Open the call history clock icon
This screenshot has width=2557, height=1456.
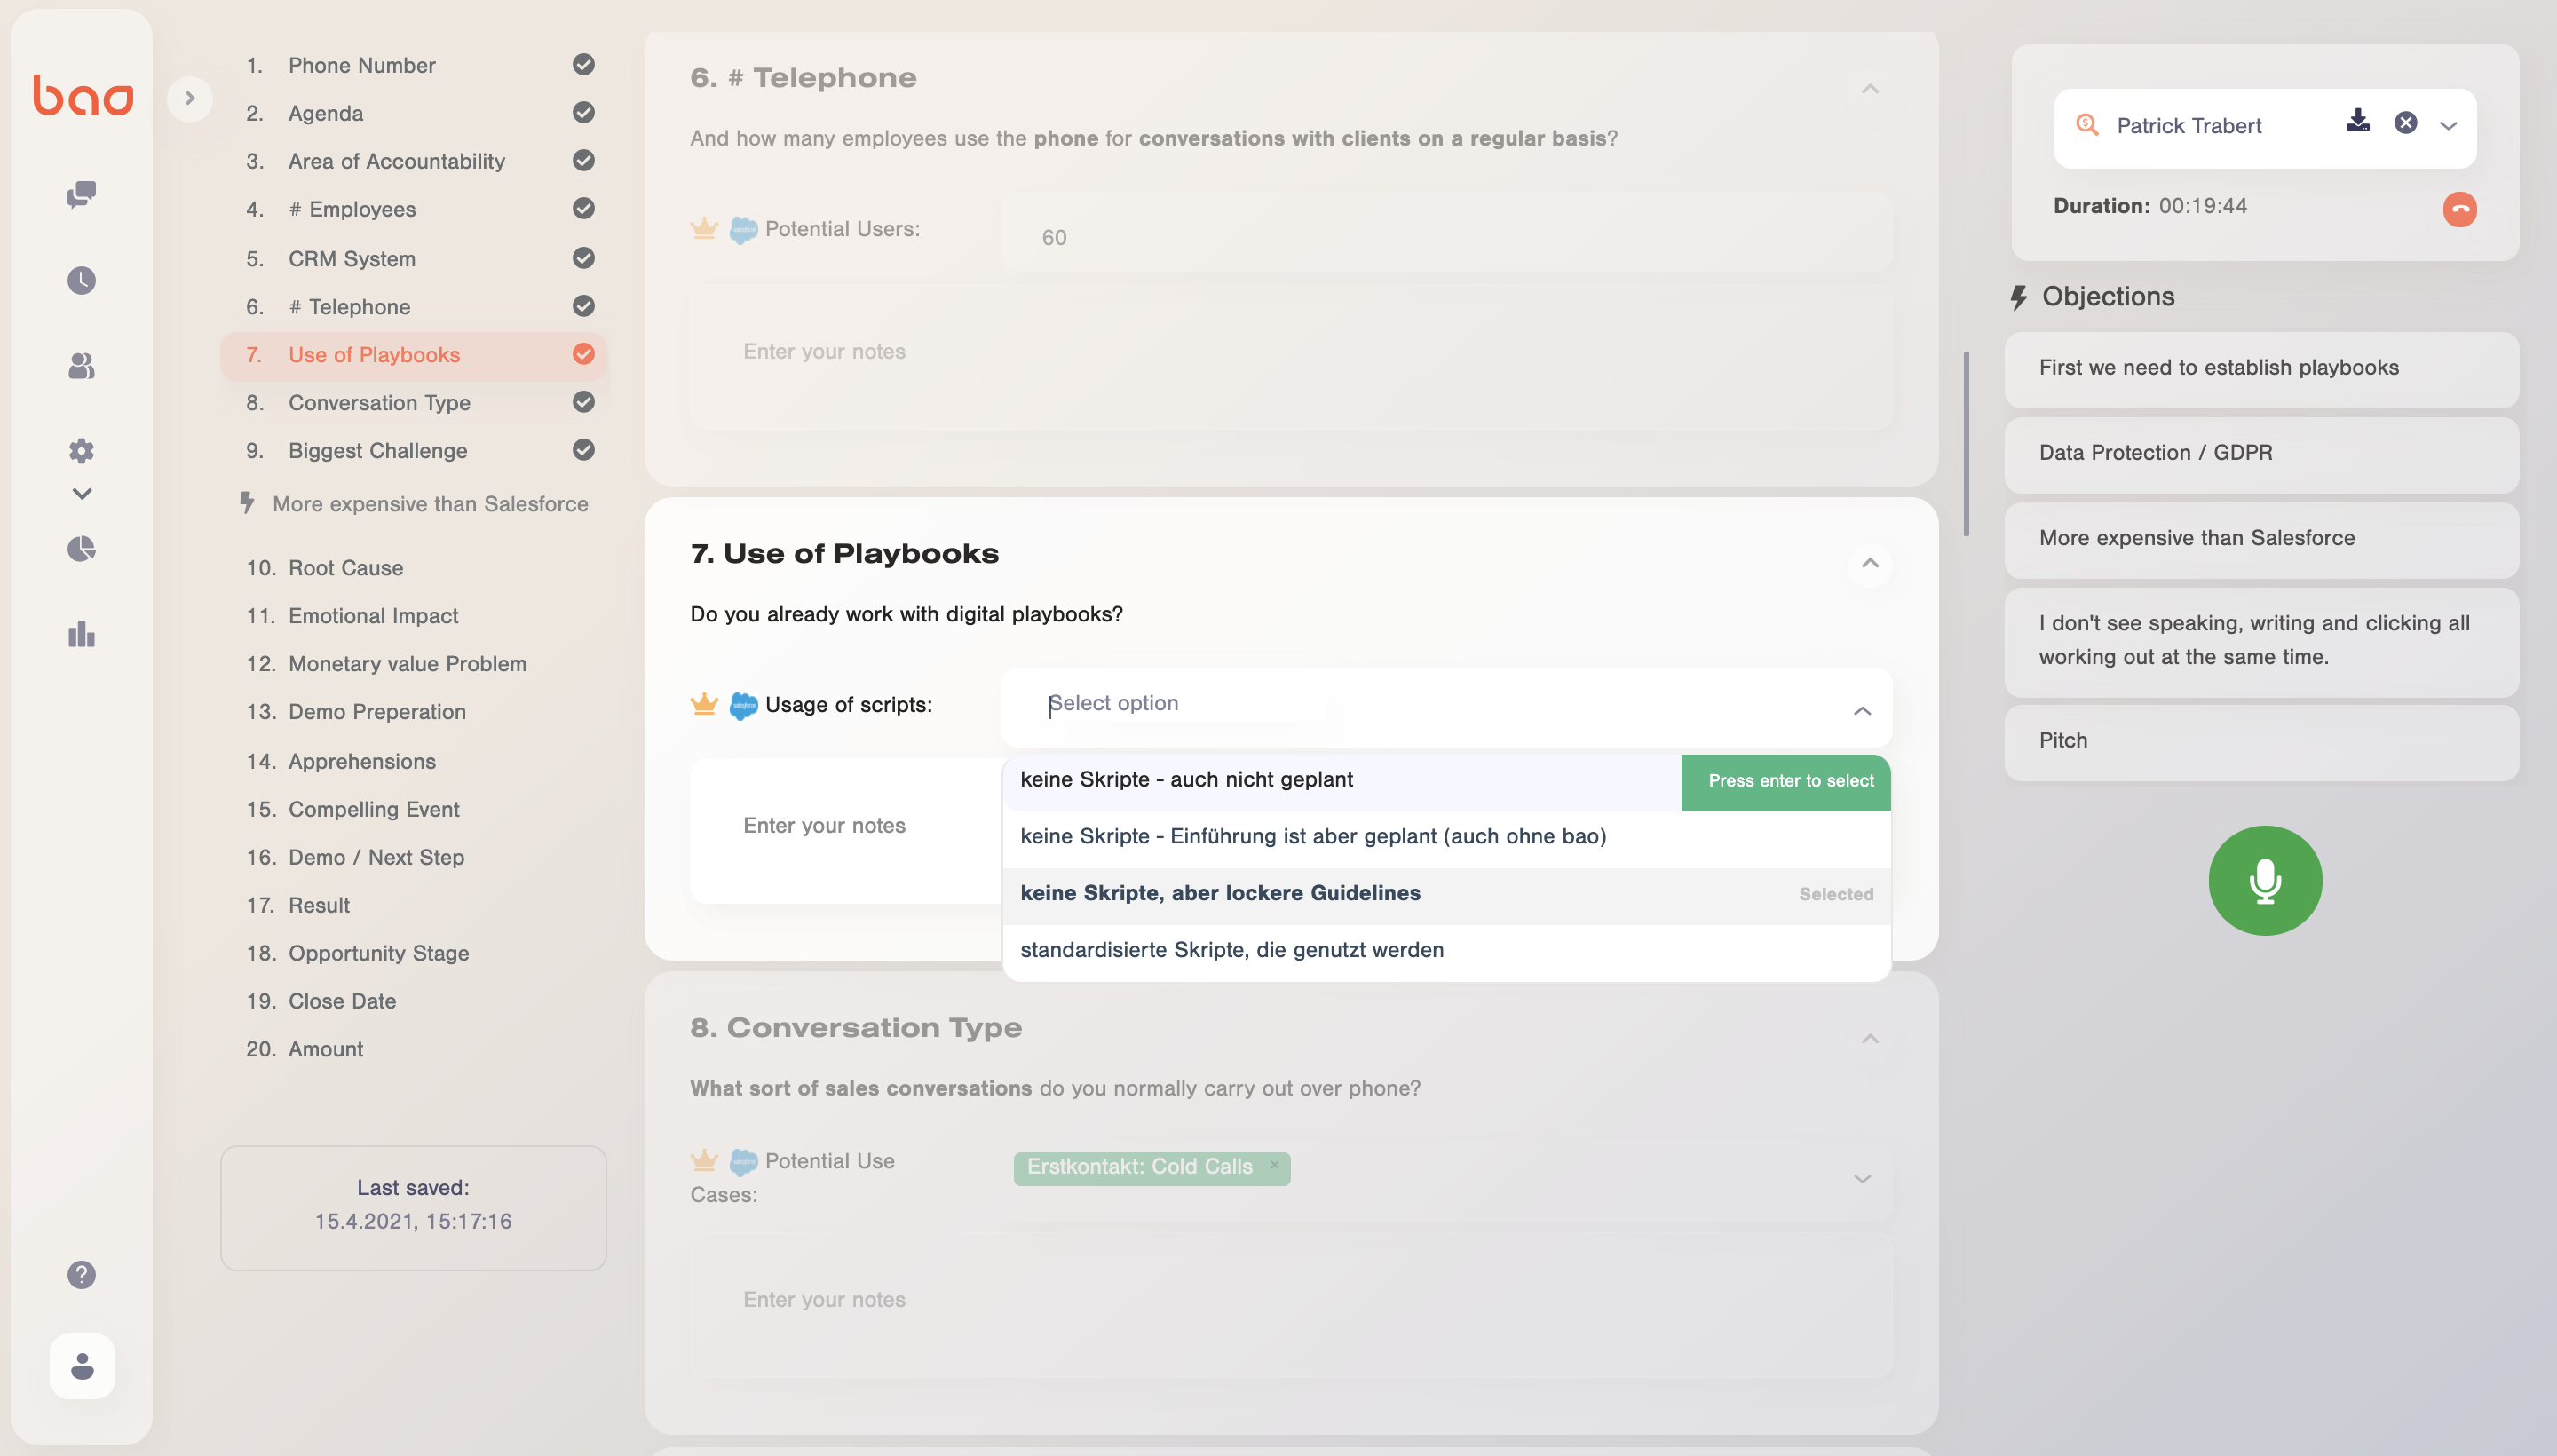click(x=81, y=280)
